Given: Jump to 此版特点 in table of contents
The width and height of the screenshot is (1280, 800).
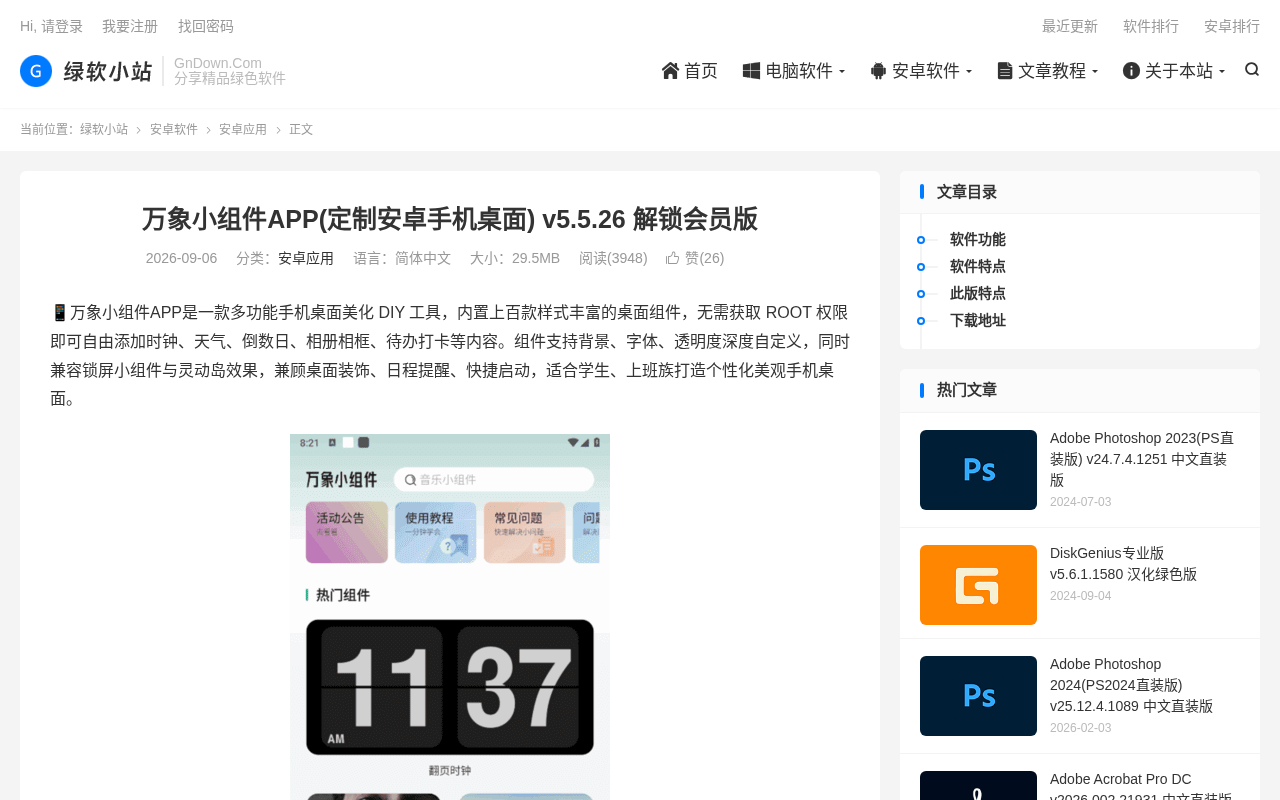Looking at the screenshot, I should tap(978, 293).
